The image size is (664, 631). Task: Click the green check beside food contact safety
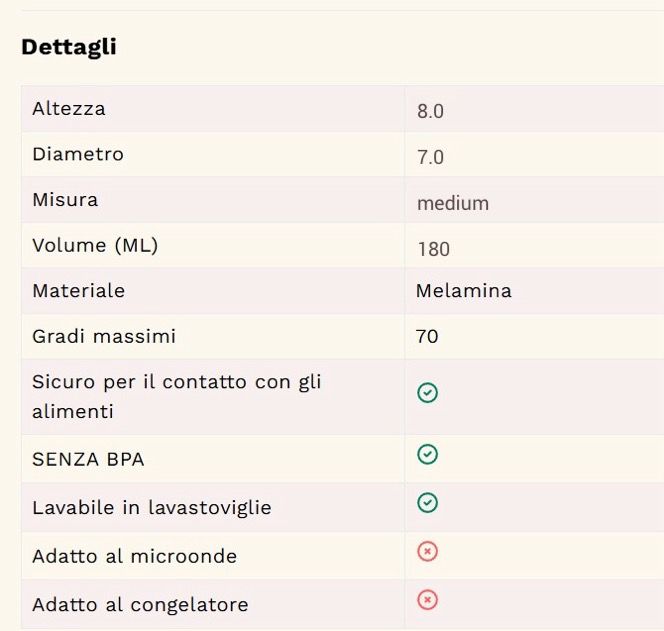(x=427, y=393)
